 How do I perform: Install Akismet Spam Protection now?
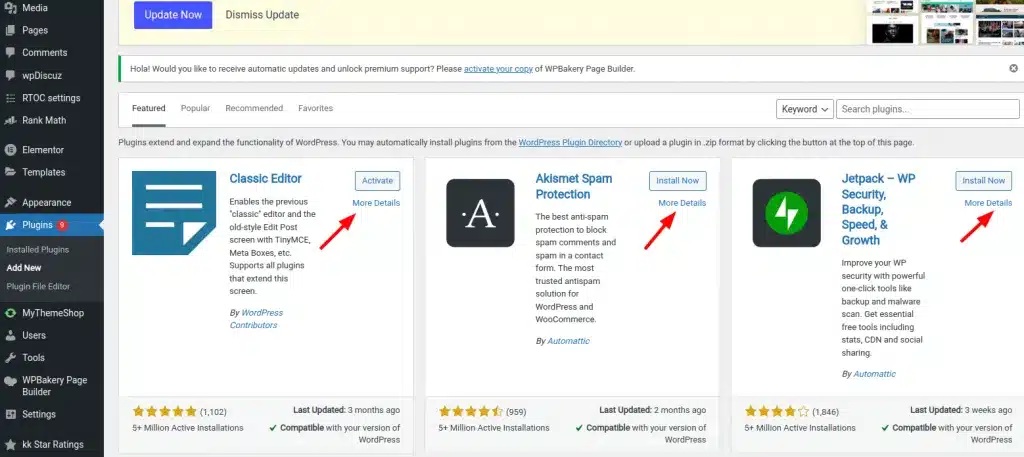pyautogui.click(x=677, y=181)
